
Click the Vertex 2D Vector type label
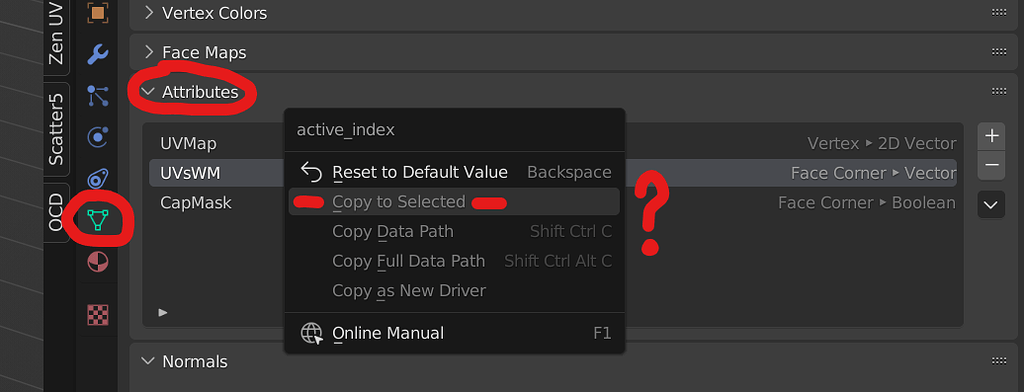click(882, 143)
